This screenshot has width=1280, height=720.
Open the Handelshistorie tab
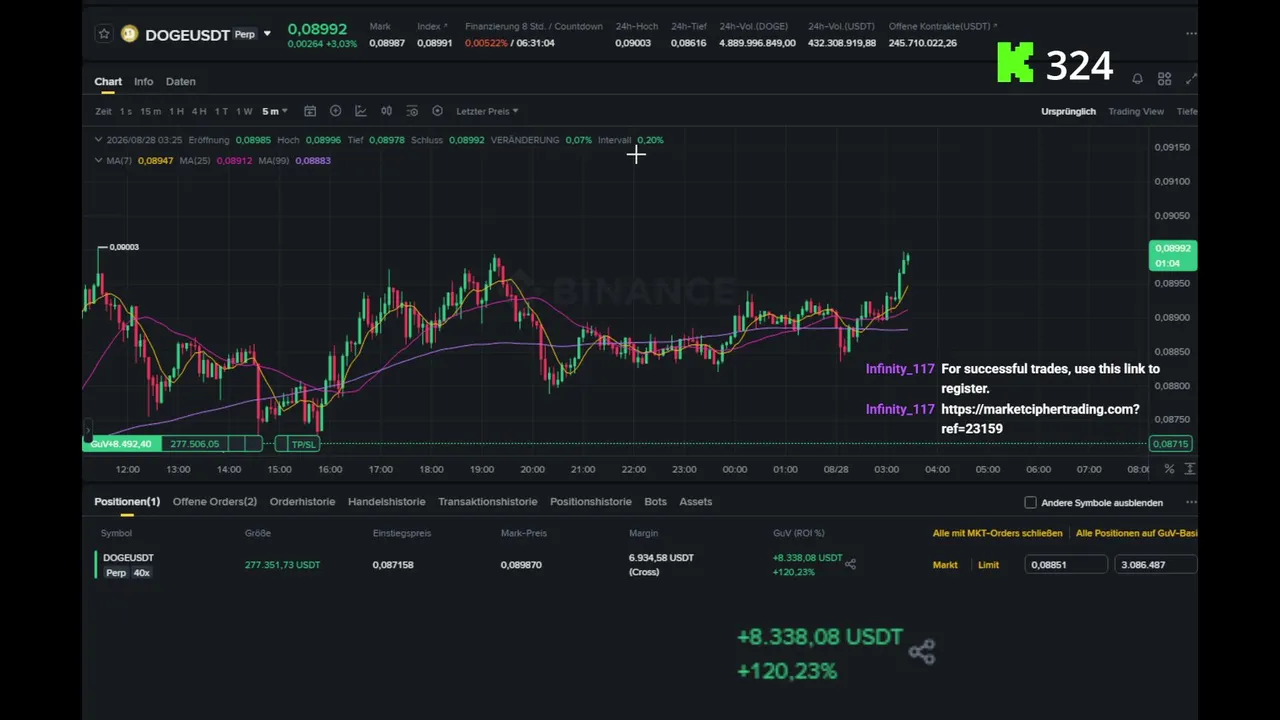(x=386, y=501)
